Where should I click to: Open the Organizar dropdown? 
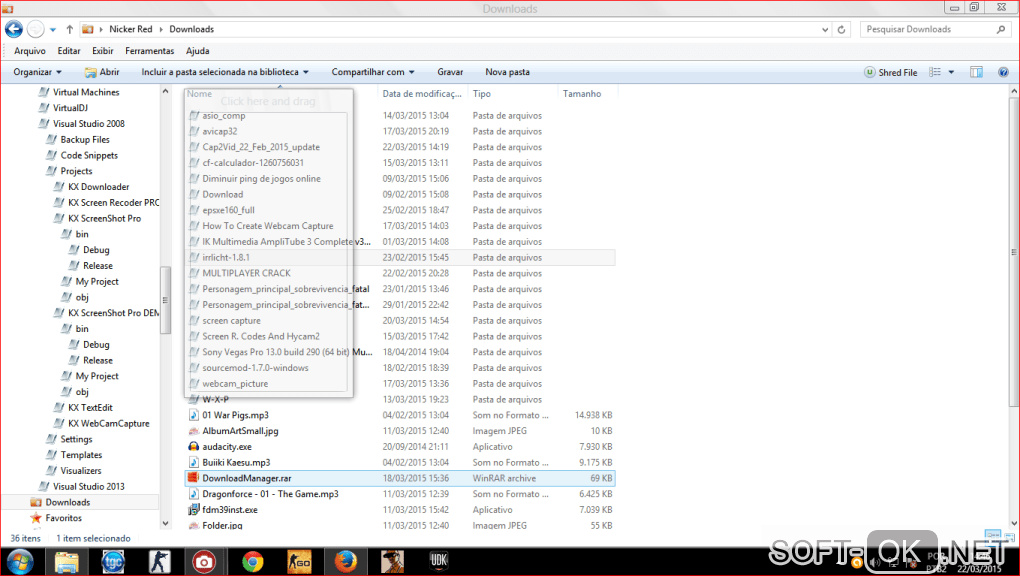click(x=38, y=72)
